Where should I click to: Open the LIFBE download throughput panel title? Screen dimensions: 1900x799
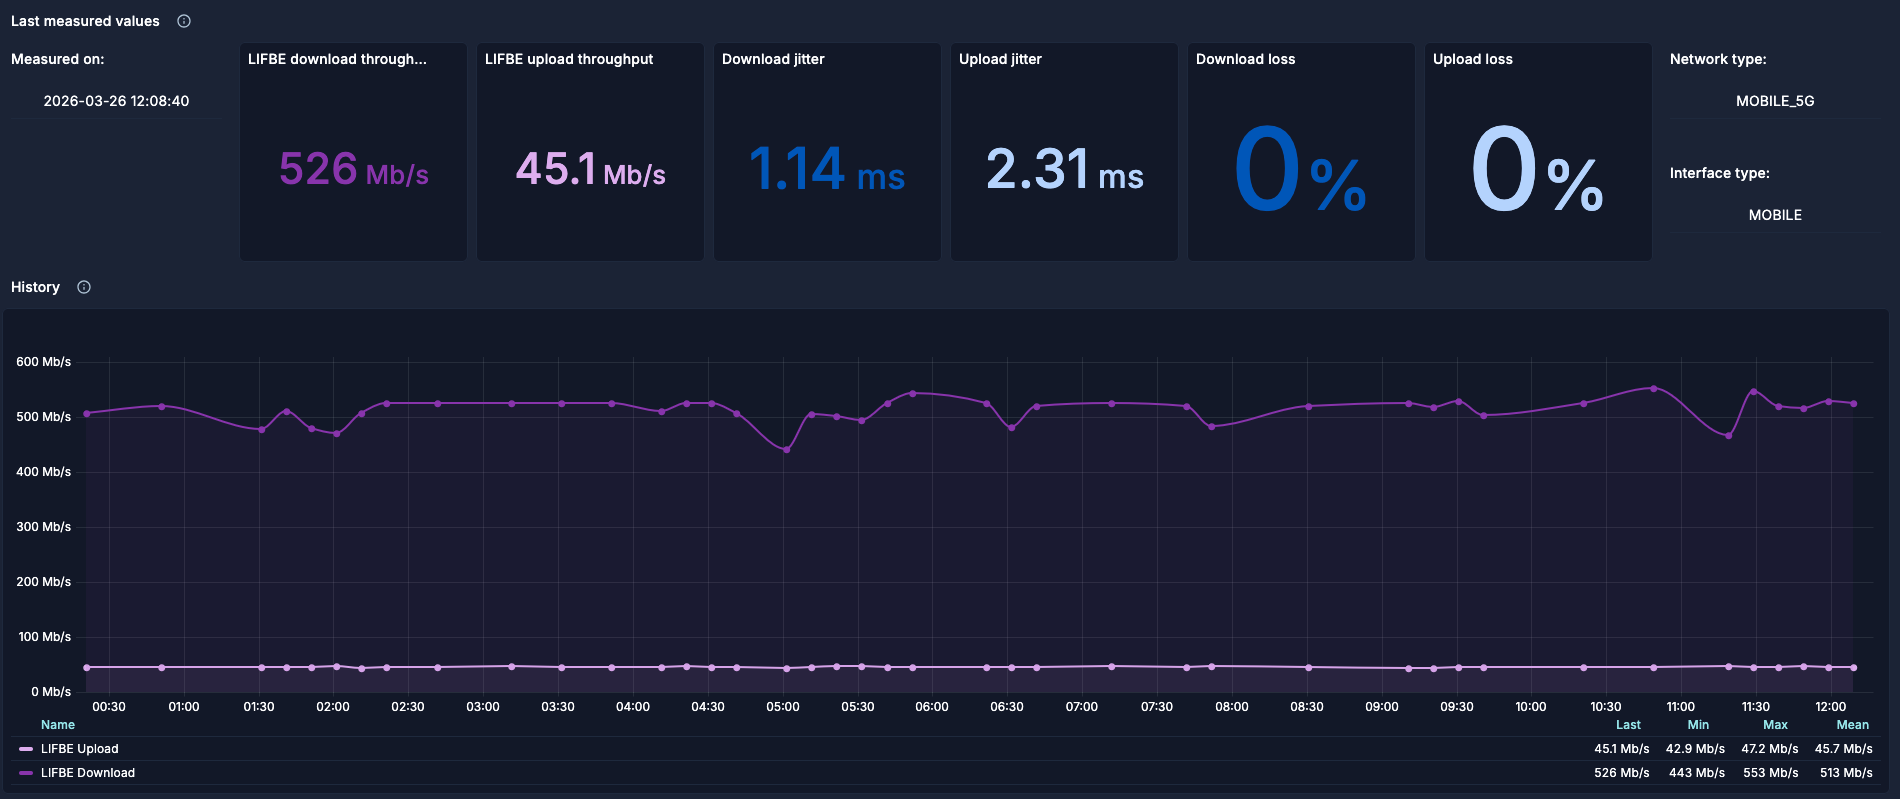(337, 59)
